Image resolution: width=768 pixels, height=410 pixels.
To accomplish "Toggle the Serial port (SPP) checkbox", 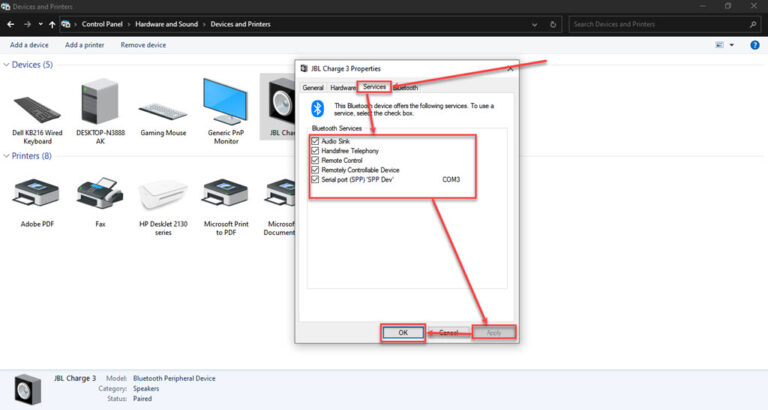I will 315,179.
